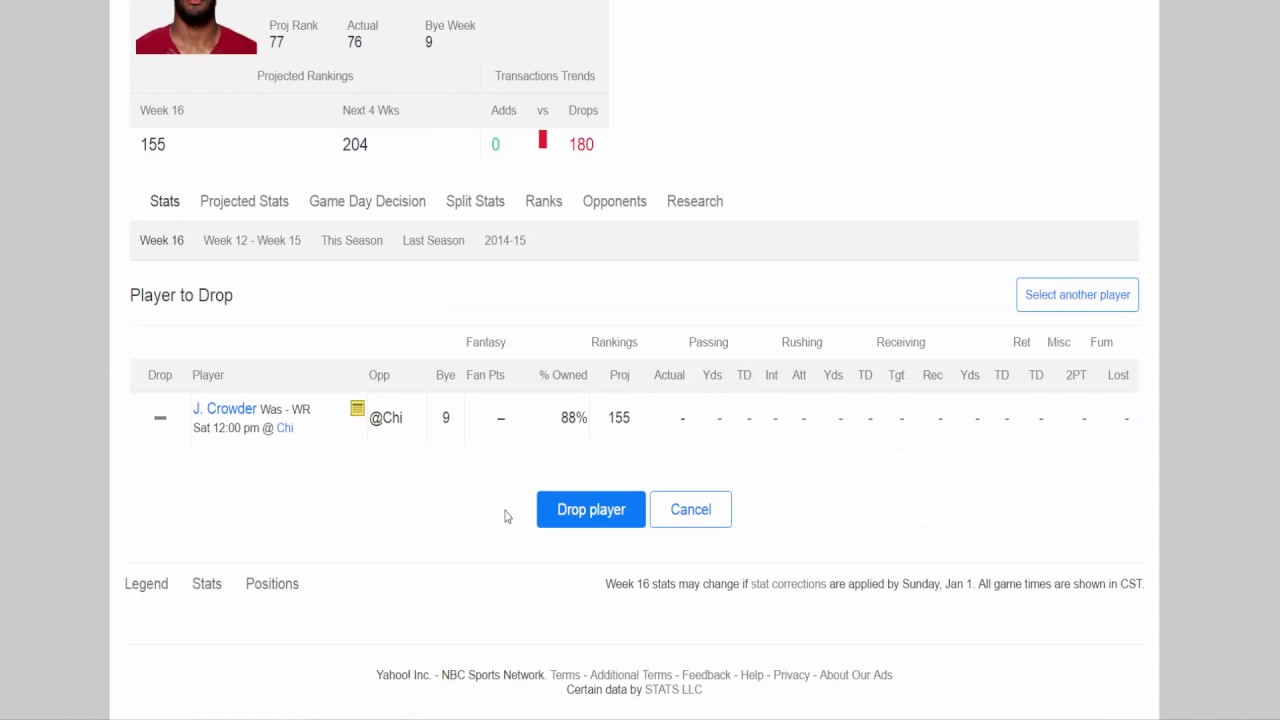The height and width of the screenshot is (720, 1280).
Task: Click the Rec receiving column header
Action: point(933,375)
